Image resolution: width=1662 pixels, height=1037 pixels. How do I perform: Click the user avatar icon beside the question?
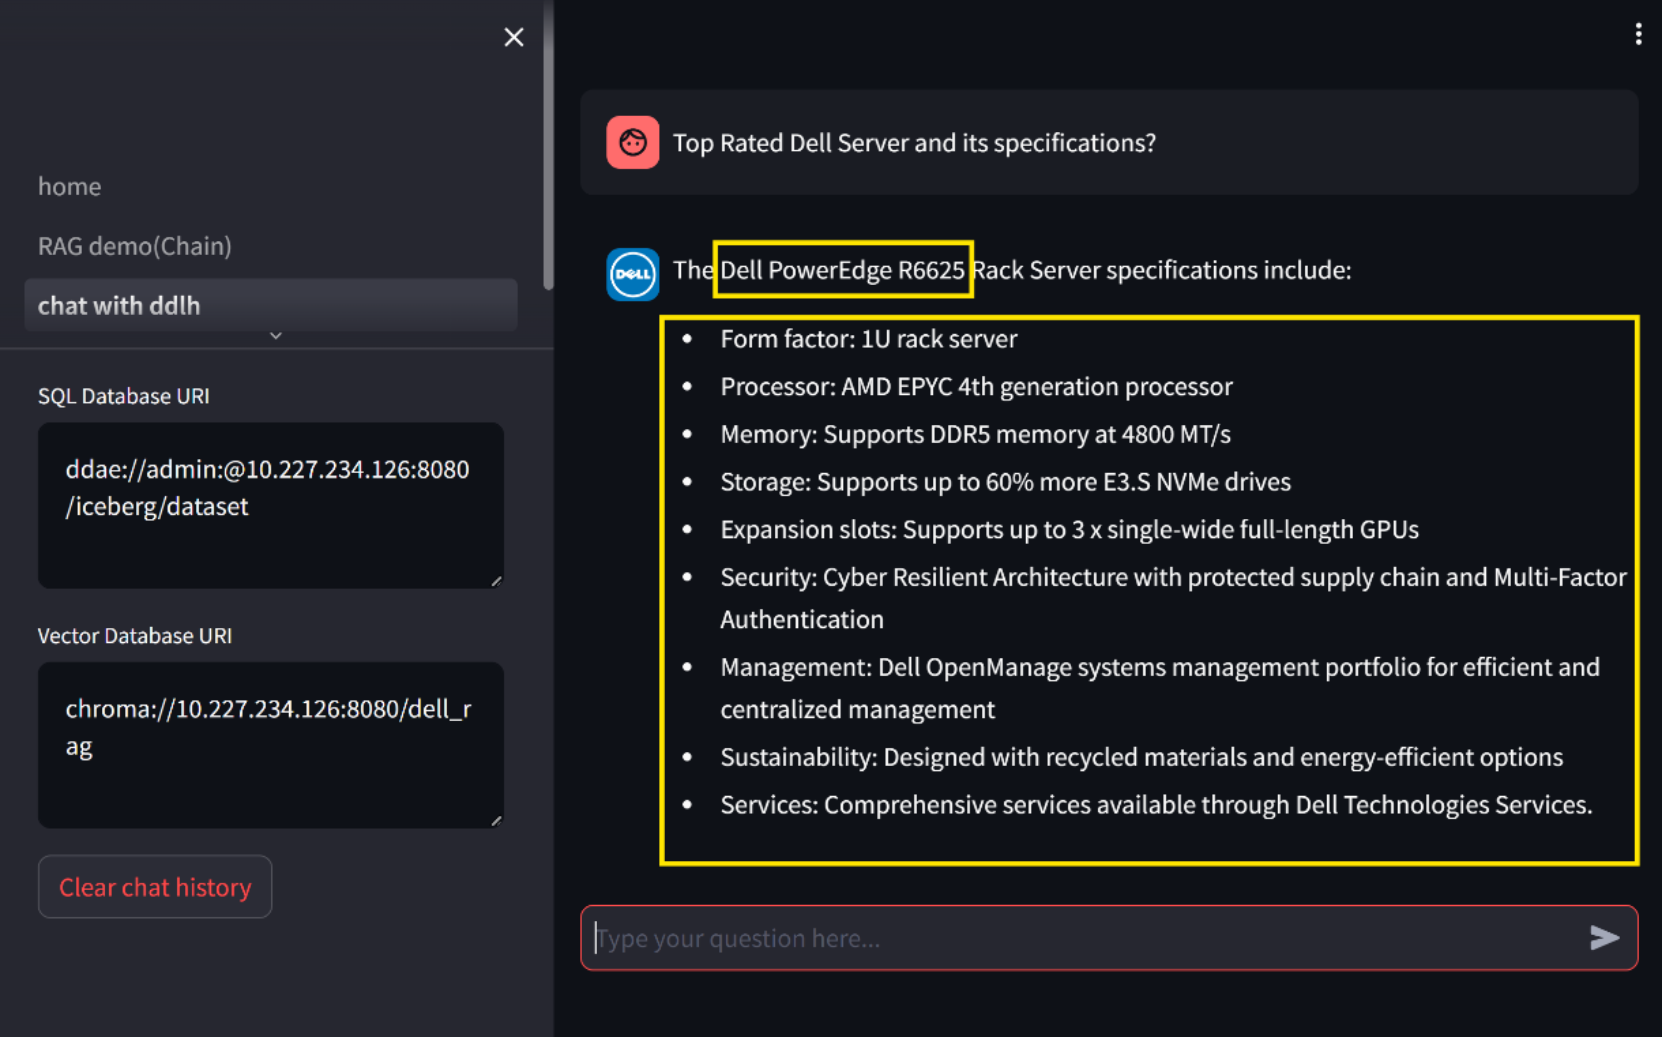(633, 142)
